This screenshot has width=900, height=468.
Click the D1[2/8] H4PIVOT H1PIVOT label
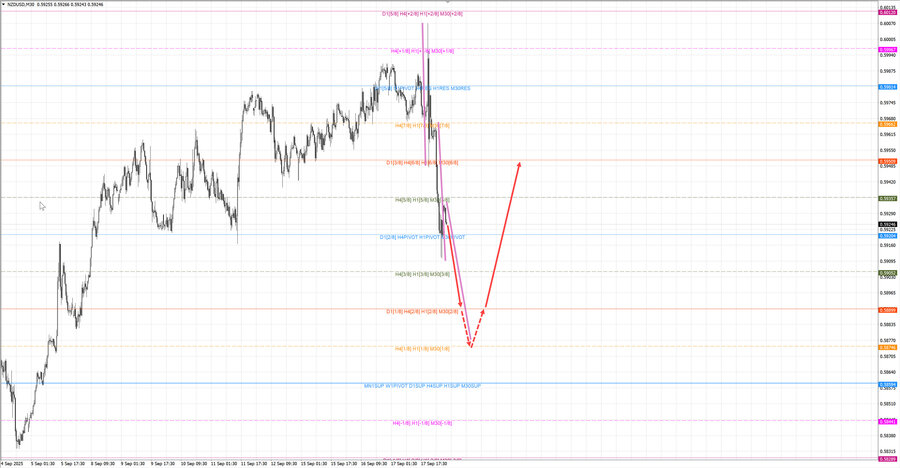[422, 237]
